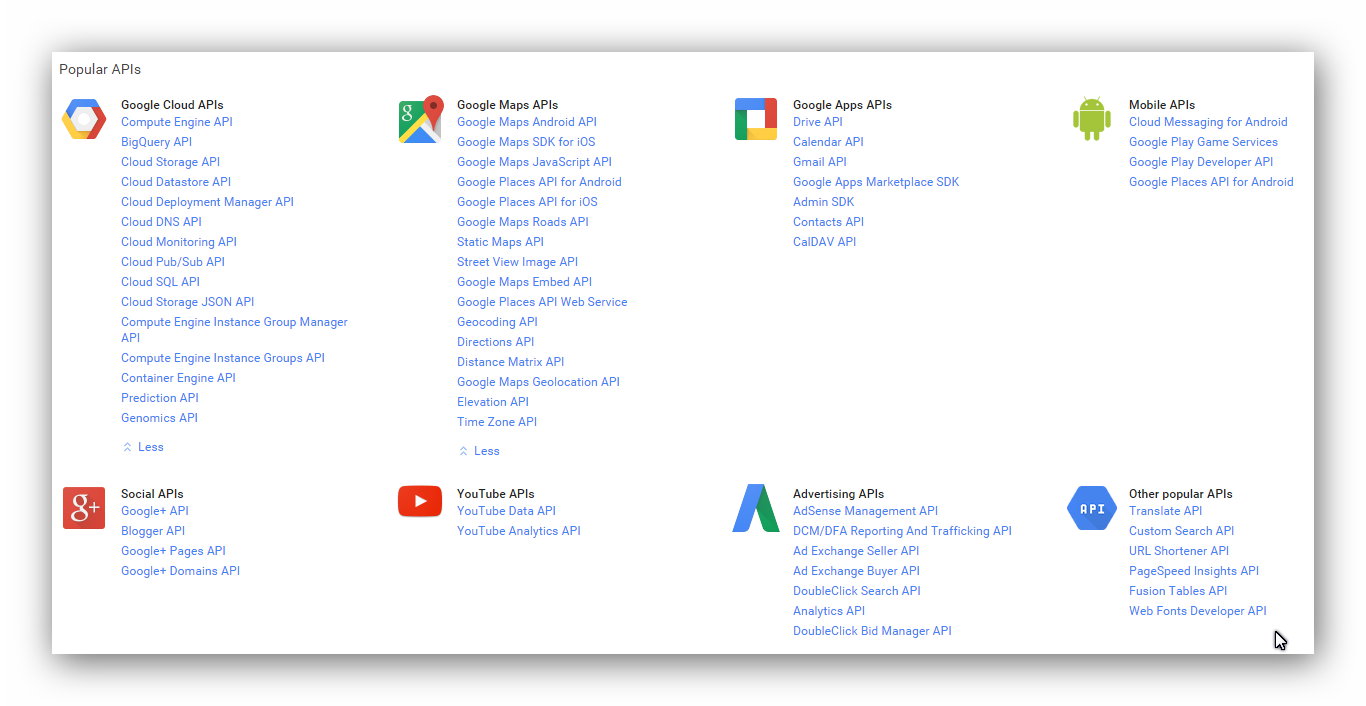
Task: Open DoubleClick Bid Manager API
Action: tap(872, 631)
